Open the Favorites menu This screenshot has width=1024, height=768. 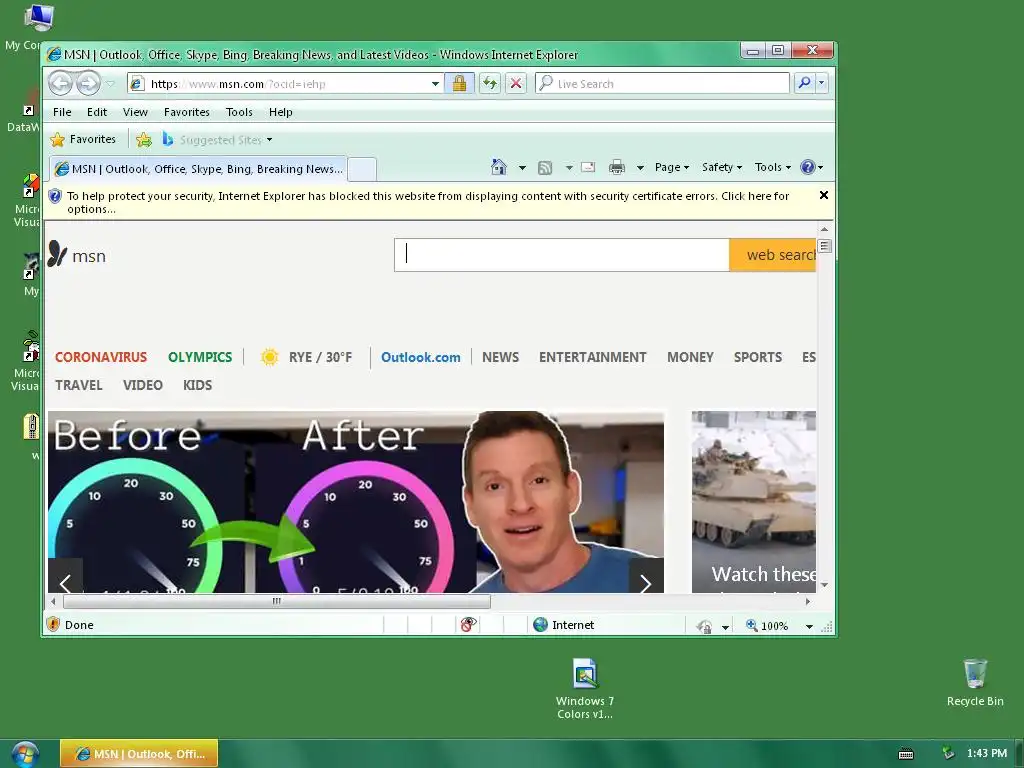coord(187,112)
